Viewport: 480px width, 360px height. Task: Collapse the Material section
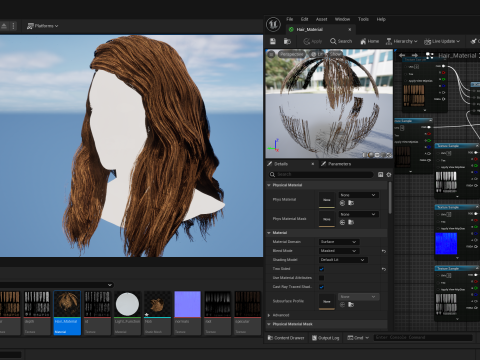(269, 233)
